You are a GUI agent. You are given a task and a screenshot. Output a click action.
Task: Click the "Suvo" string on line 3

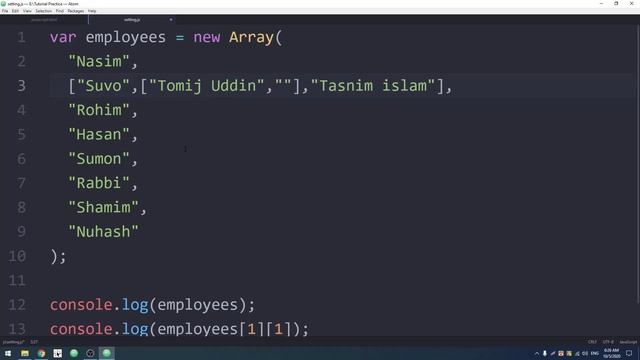99,86
